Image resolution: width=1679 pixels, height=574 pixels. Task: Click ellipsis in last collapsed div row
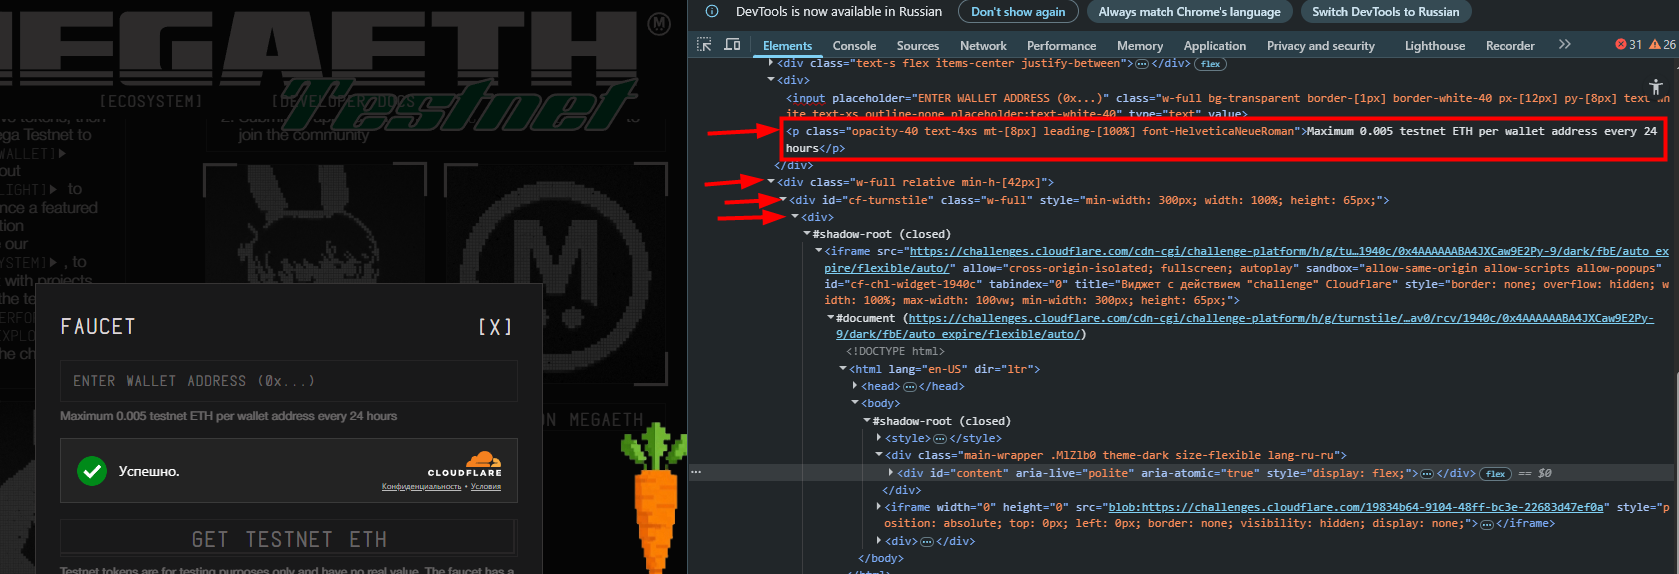pos(926,542)
